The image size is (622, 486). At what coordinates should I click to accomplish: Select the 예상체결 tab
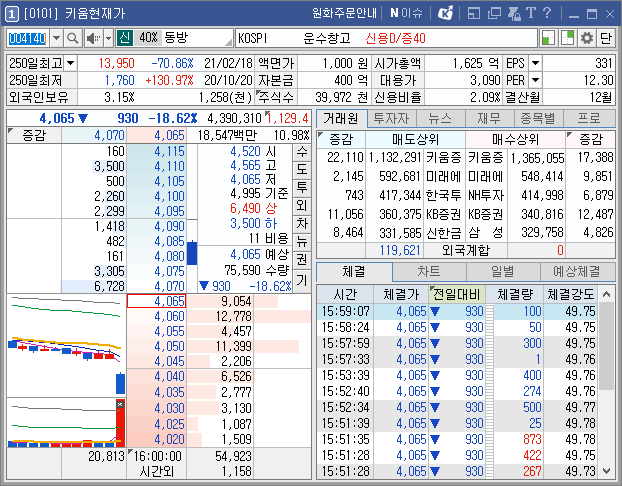[x=577, y=272]
